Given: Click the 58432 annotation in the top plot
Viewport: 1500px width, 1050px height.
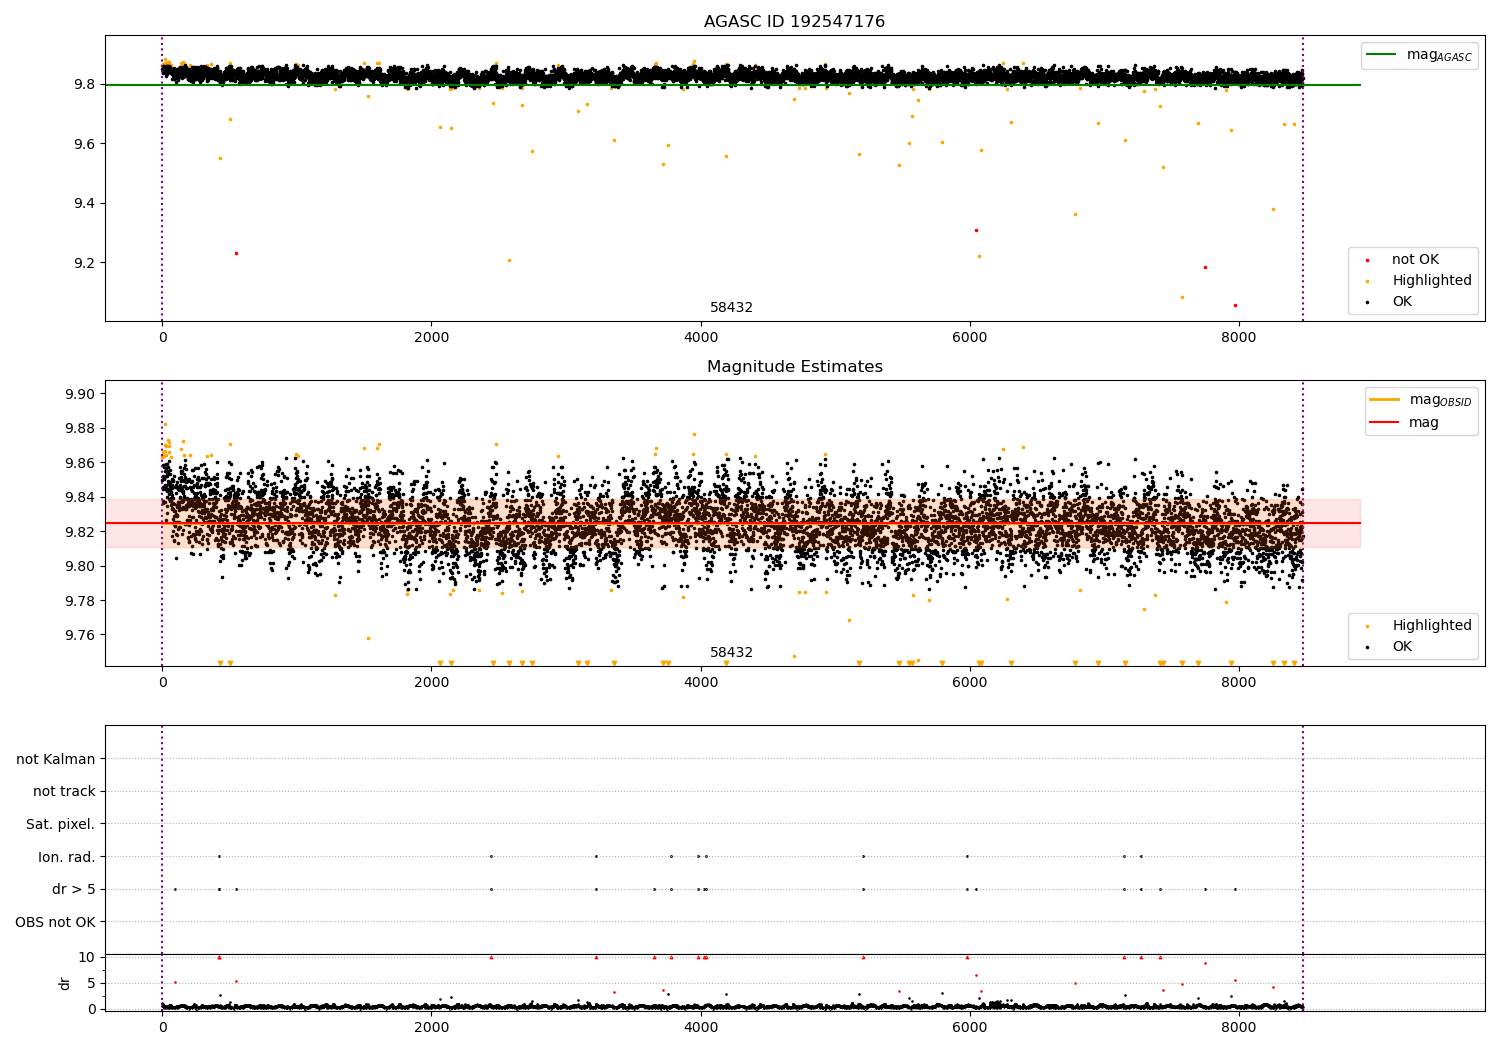Looking at the screenshot, I should tap(731, 308).
